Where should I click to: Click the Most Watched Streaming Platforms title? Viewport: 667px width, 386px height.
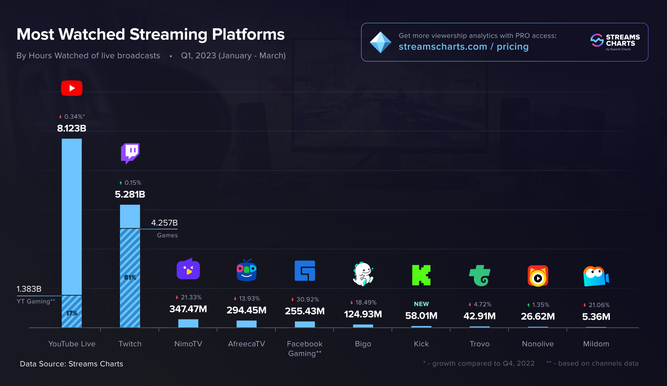point(151,34)
